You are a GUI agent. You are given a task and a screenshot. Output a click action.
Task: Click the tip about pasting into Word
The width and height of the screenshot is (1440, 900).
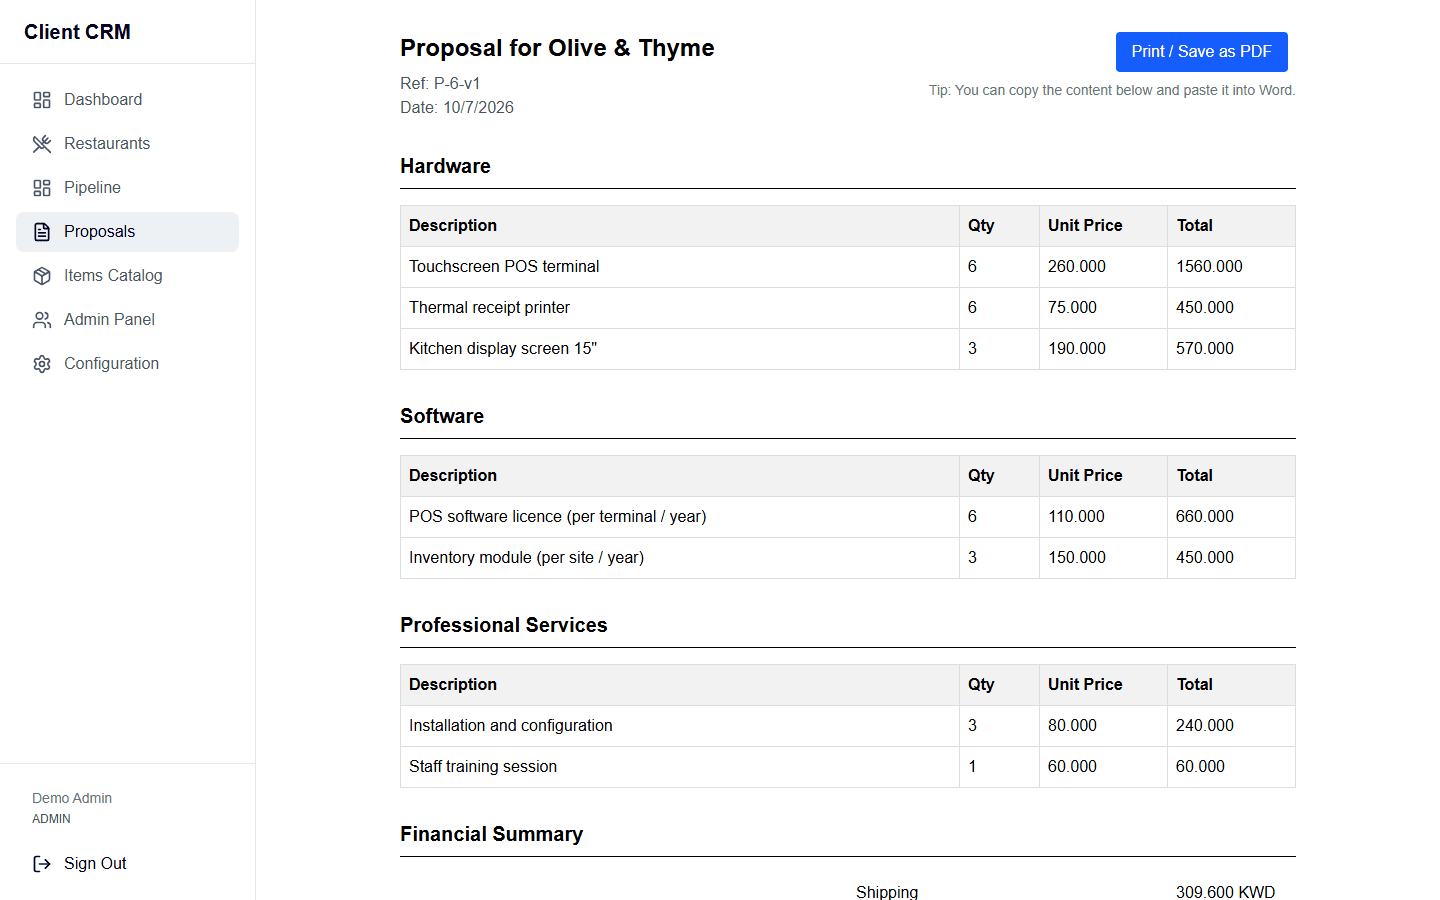(1112, 90)
